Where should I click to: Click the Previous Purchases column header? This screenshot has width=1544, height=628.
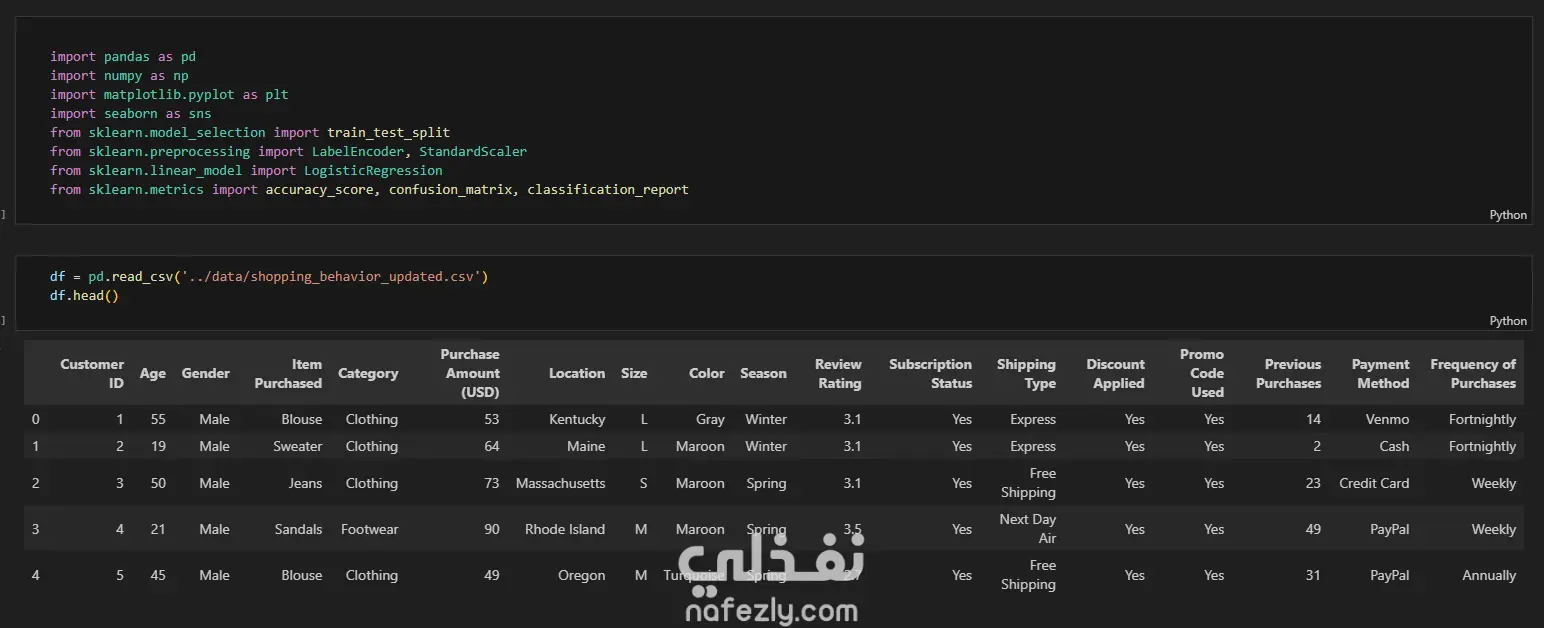point(1288,373)
